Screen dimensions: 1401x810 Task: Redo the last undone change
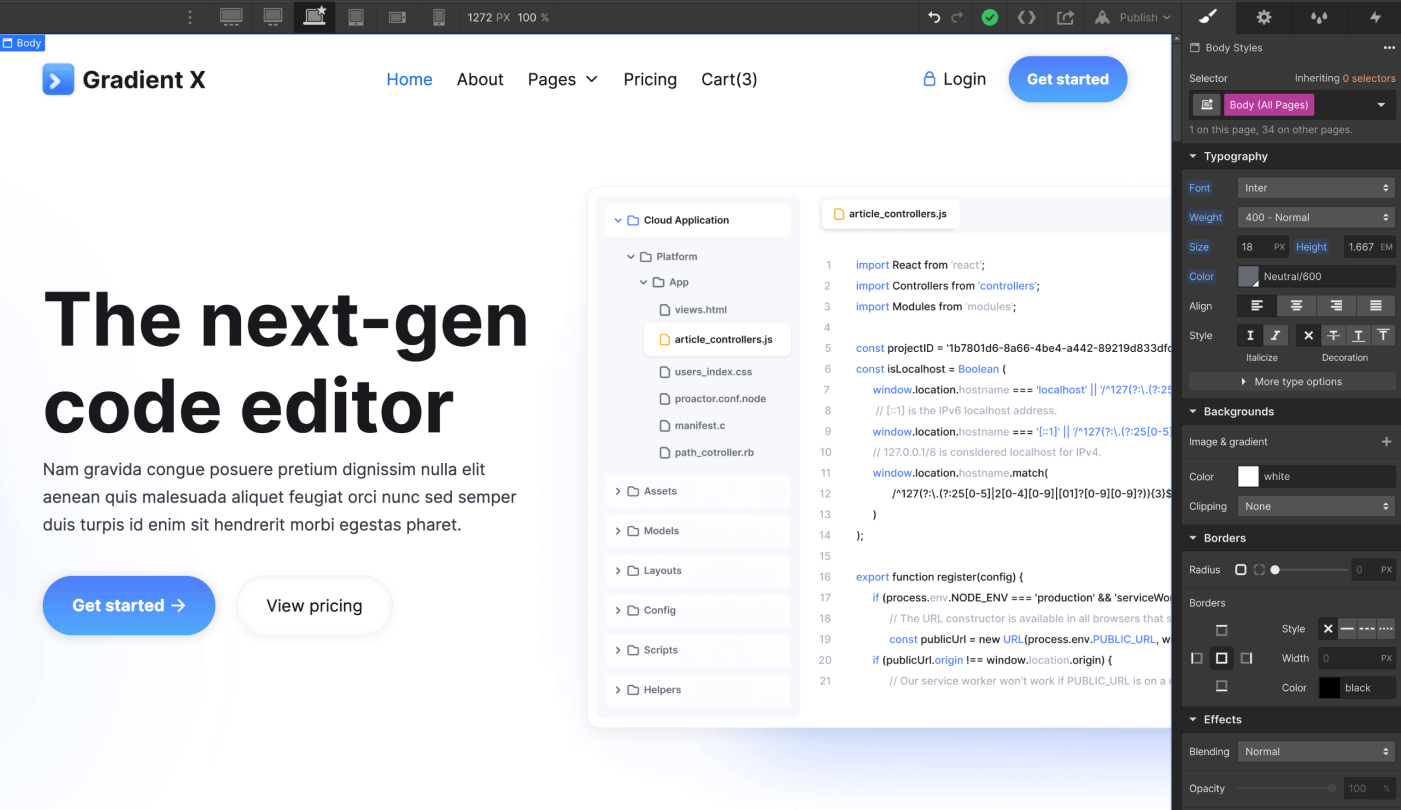tap(958, 17)
